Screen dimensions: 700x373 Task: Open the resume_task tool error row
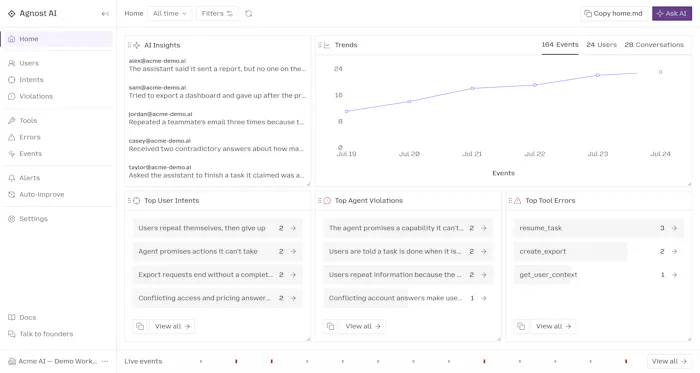[599, 228]
